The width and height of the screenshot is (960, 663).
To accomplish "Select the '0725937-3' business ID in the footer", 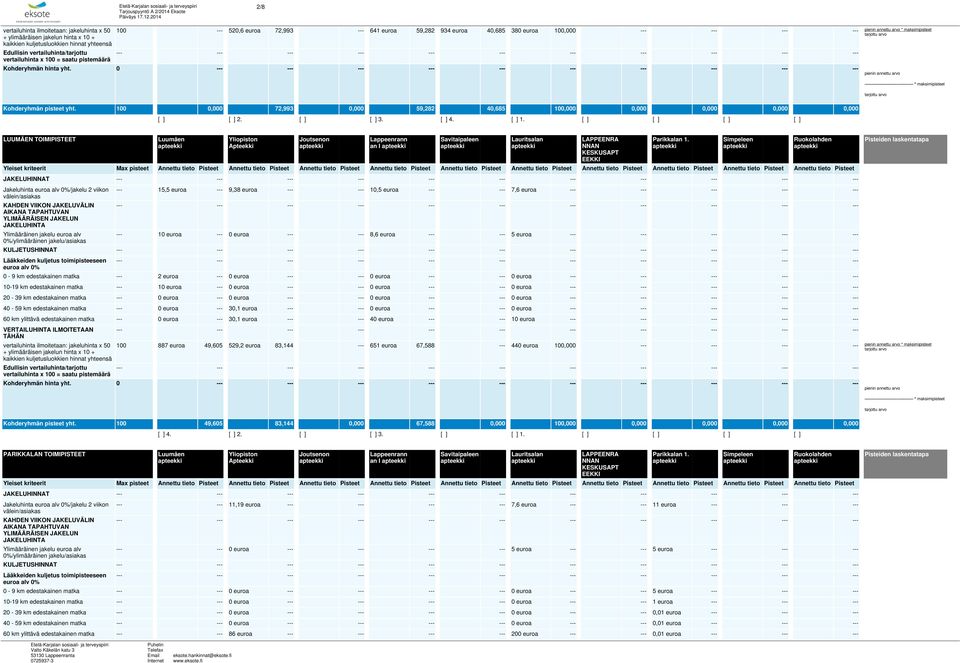I will [x=42, y=661].
